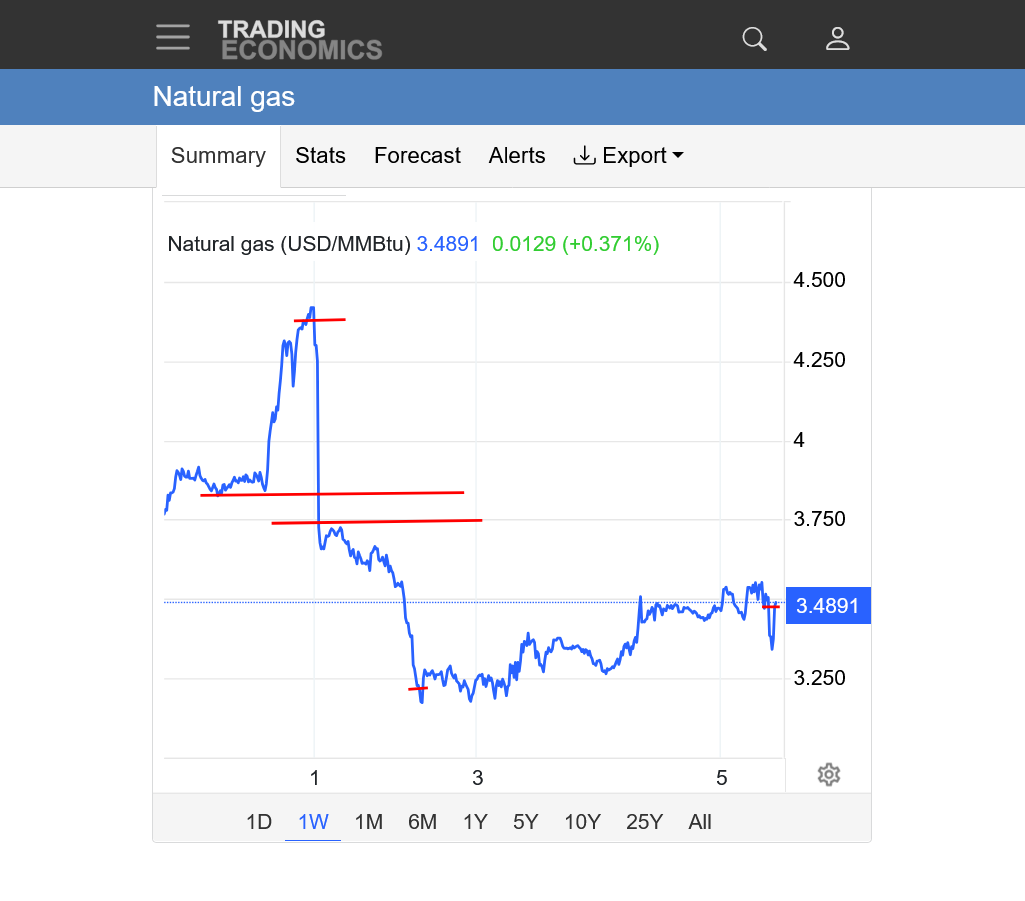1025x901 pixels.
Task: Go to the Forecast tab
Action: (417, 156)
